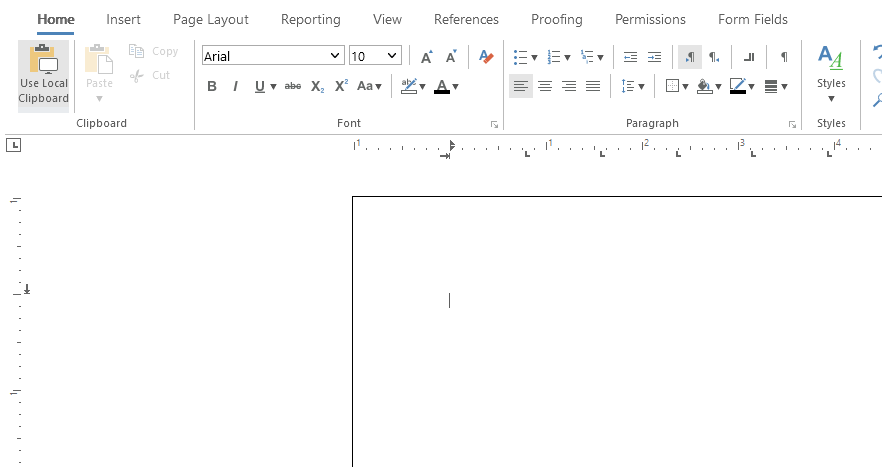The height and width of the screenshot is (467, 882).
Task: Toggle Strikethrough formatting
Action: click(x=292, y=86)
